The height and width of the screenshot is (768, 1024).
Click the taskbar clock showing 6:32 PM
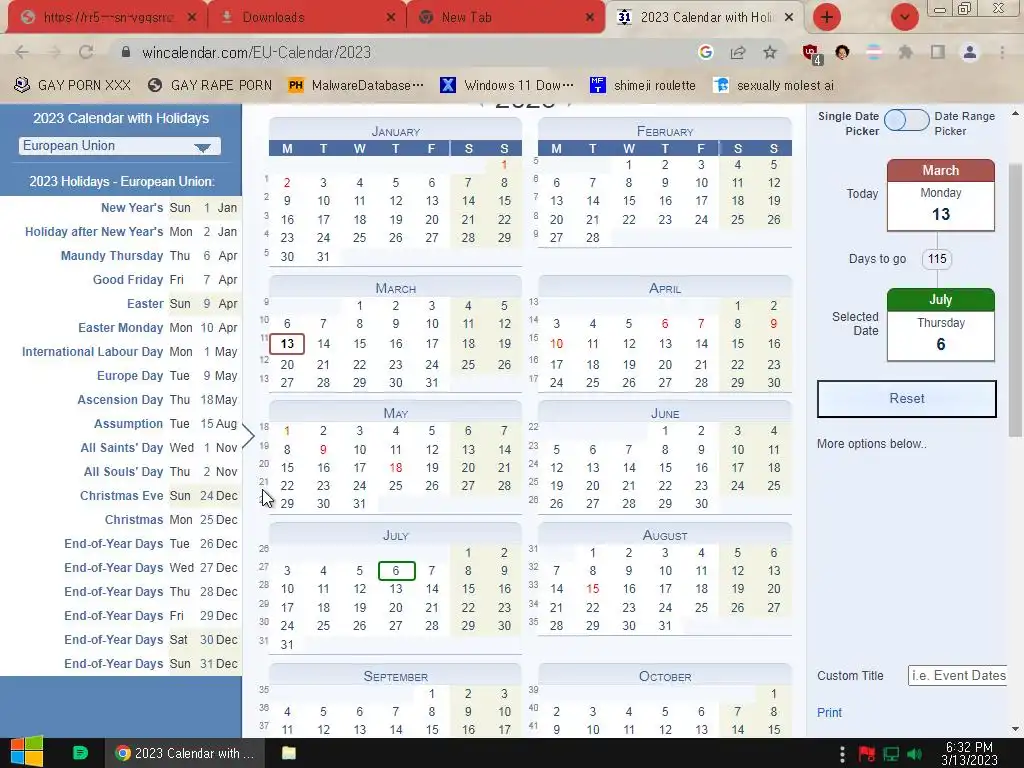969,753
